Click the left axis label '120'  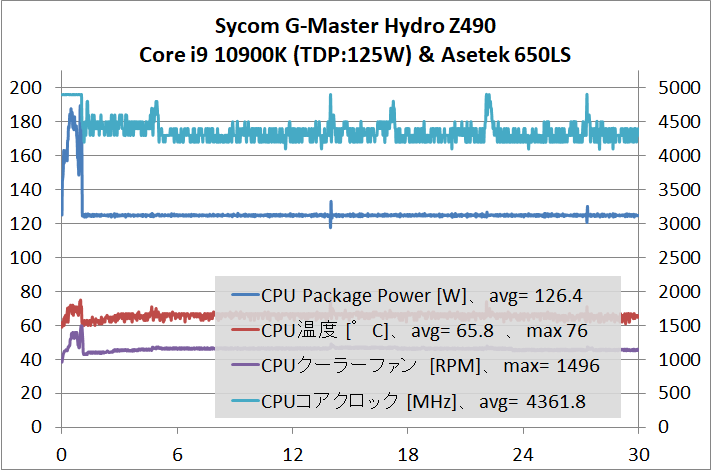pos(26,223)
